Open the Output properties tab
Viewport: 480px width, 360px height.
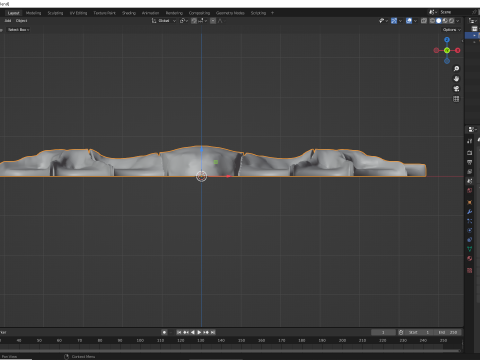(x=470, y=162)
